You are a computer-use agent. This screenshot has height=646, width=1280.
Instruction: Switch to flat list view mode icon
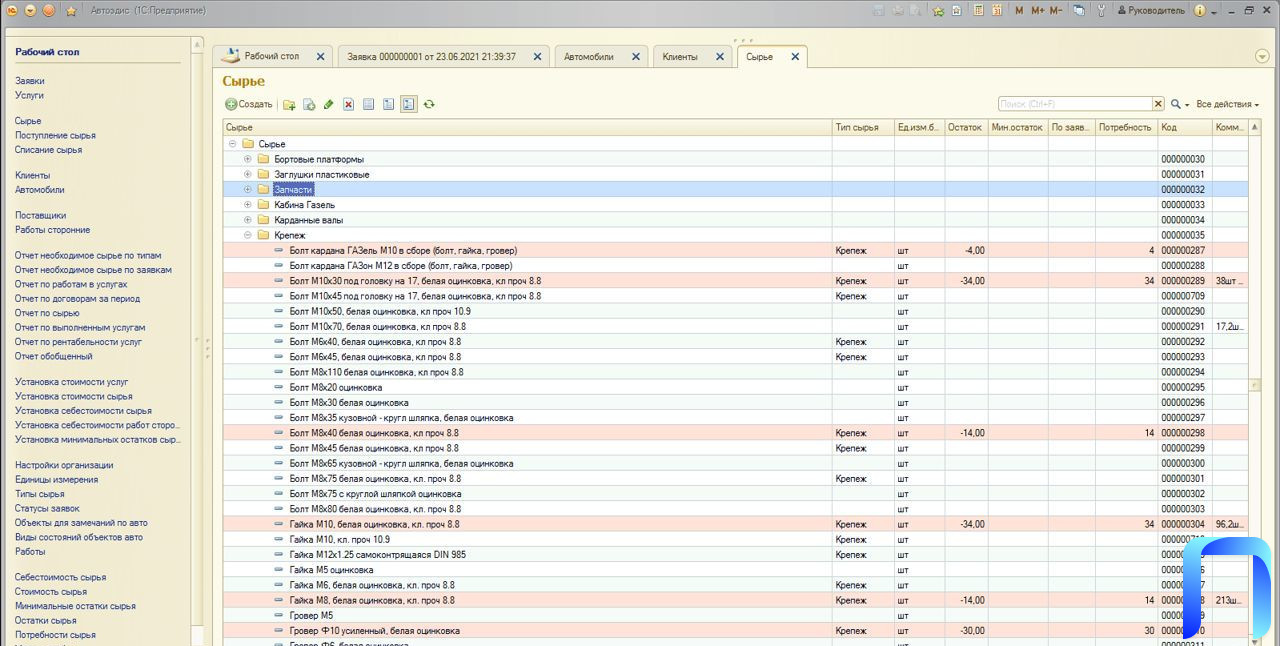click(369, 104)
